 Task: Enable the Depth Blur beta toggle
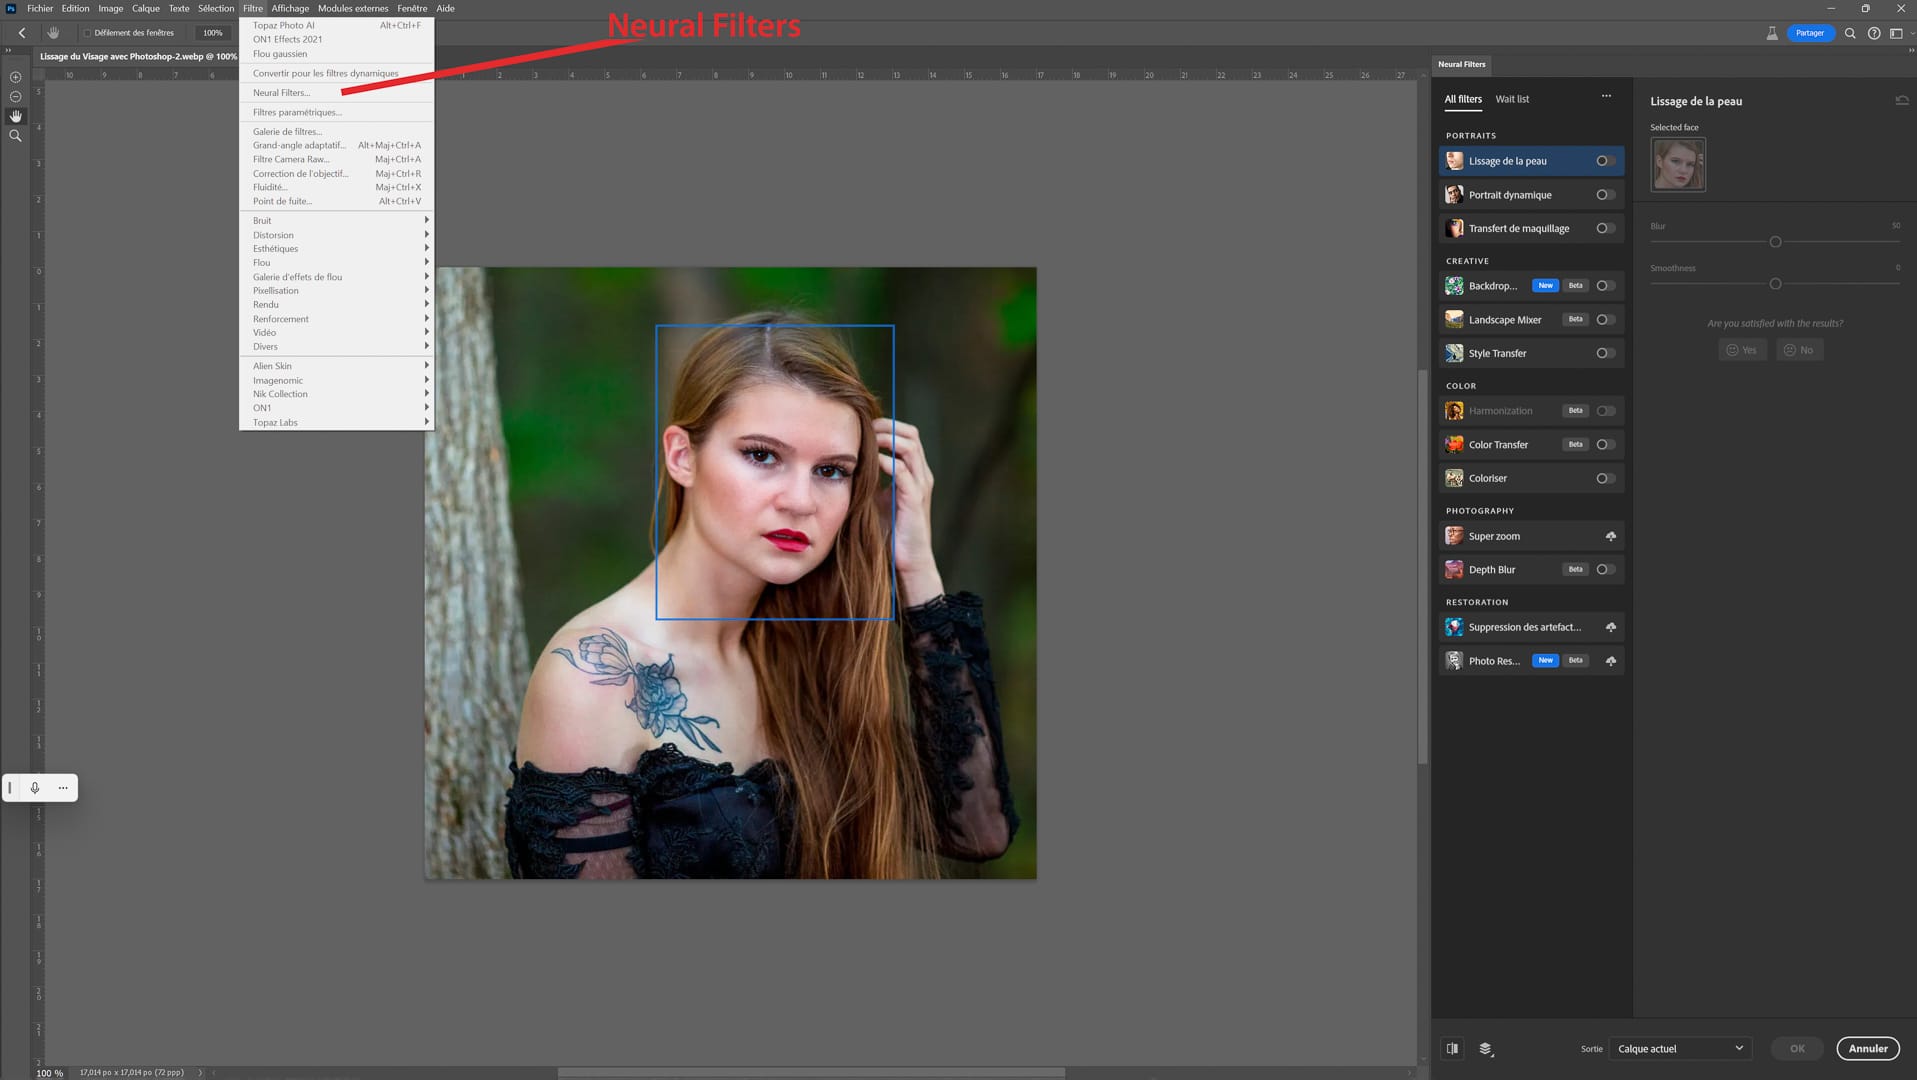tap(1605, 569)
